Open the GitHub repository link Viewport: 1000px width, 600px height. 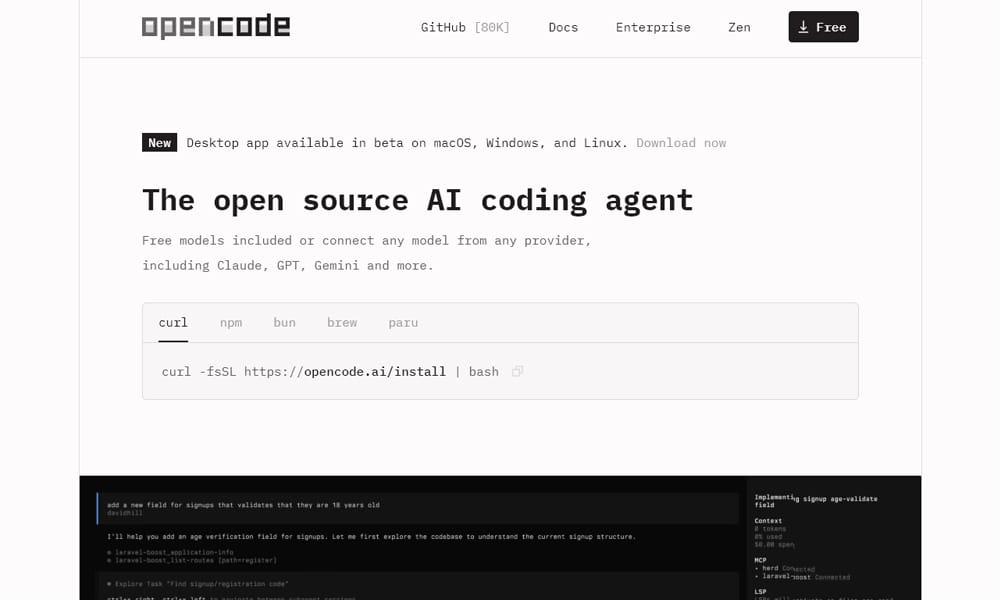pos(465,27)
